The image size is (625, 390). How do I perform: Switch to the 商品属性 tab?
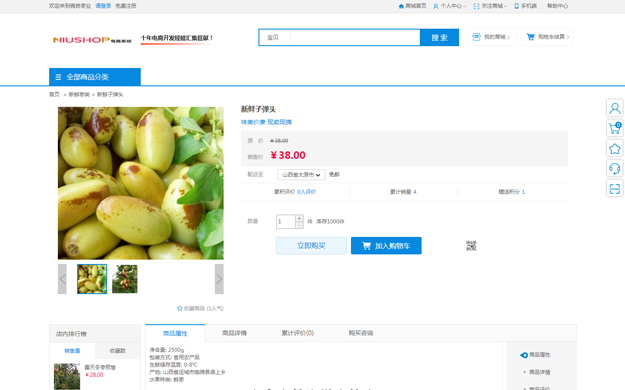pos(175,333)
